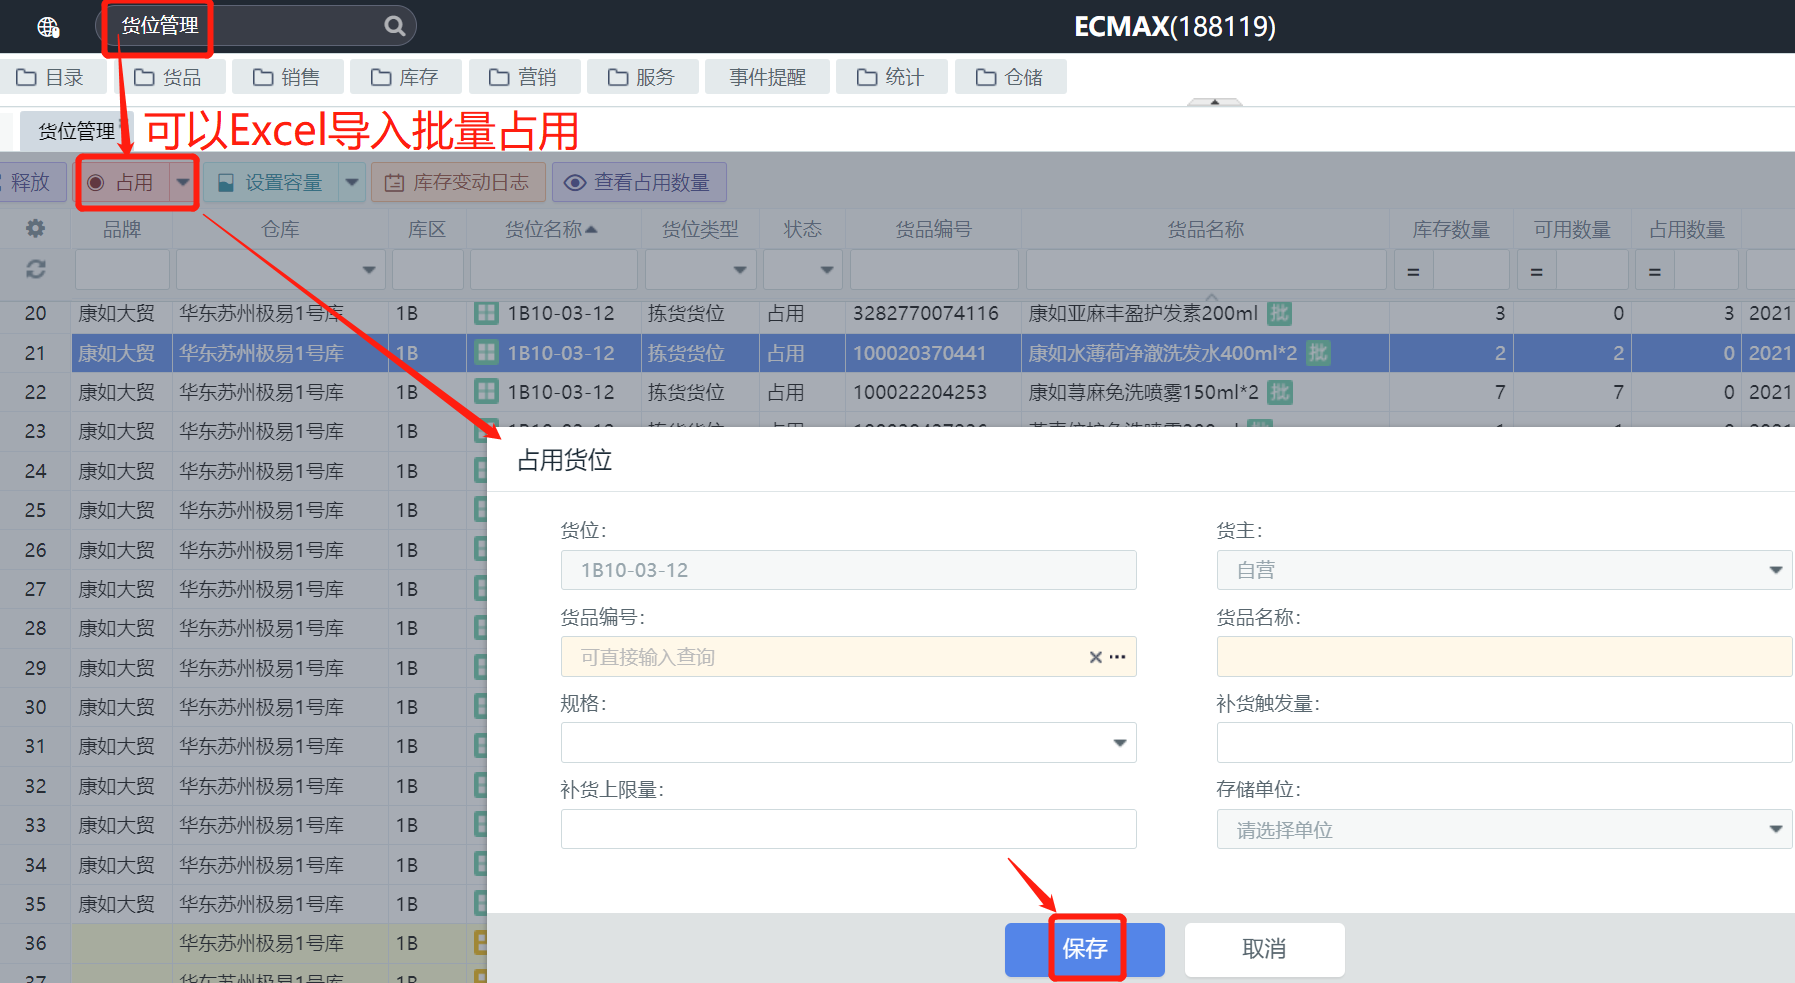Screen dimensions: 1795x983
Task: Click the grid icon in row 22
Action: coord(486,392)
